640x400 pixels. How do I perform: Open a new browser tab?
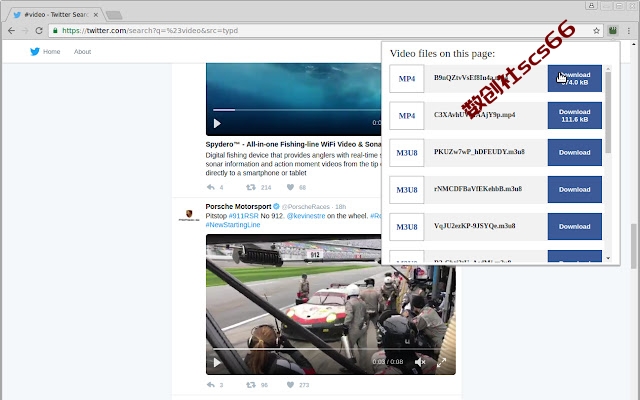[x=114, y=16]
